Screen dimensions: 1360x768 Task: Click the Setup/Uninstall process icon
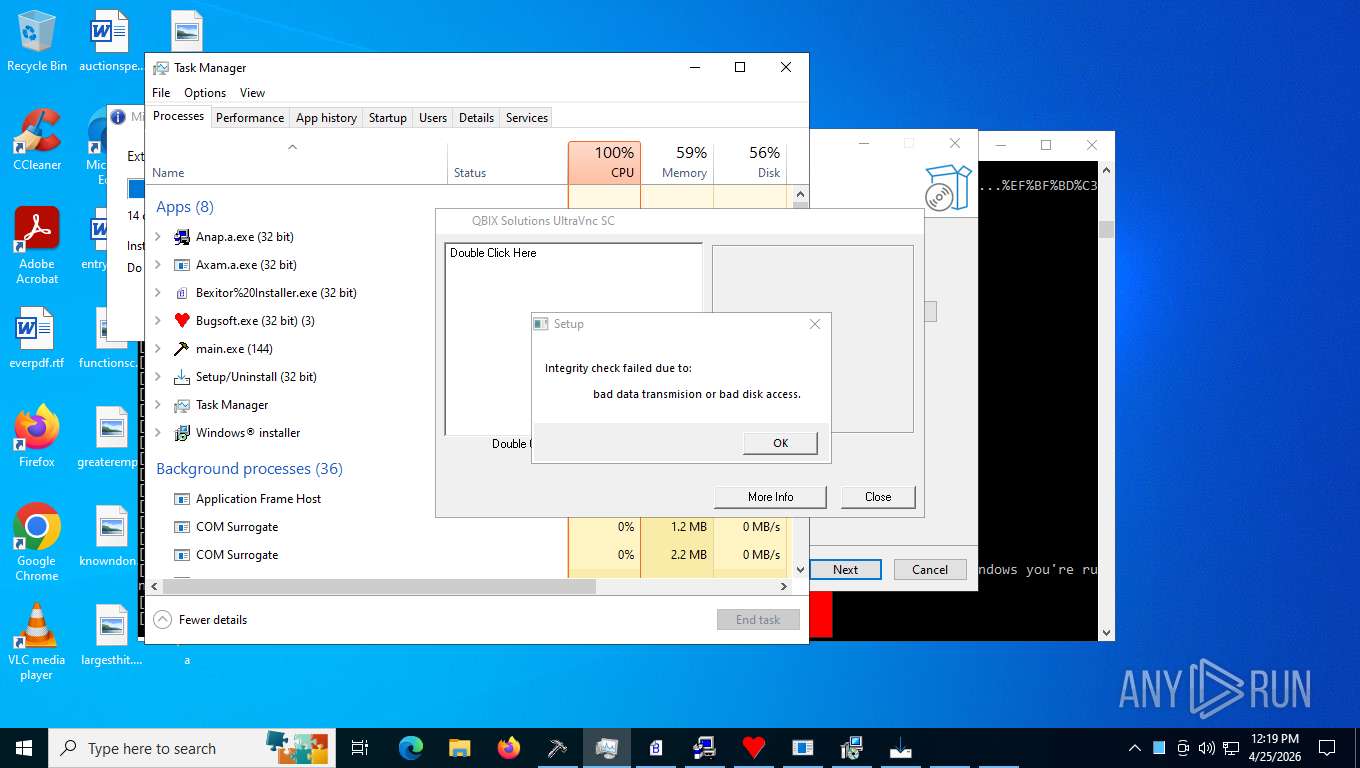[x=182, y=377]
